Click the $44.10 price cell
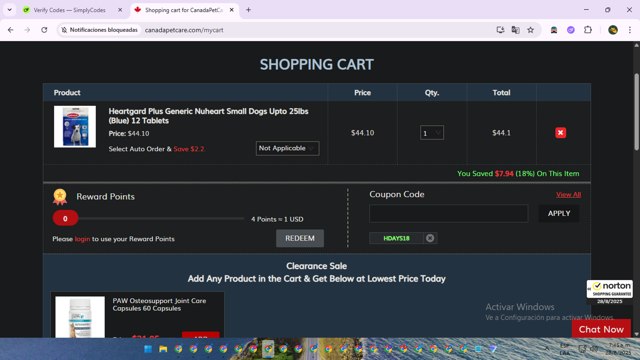Image resolution: width=640 pixels, height=360 pixels. 362,133
